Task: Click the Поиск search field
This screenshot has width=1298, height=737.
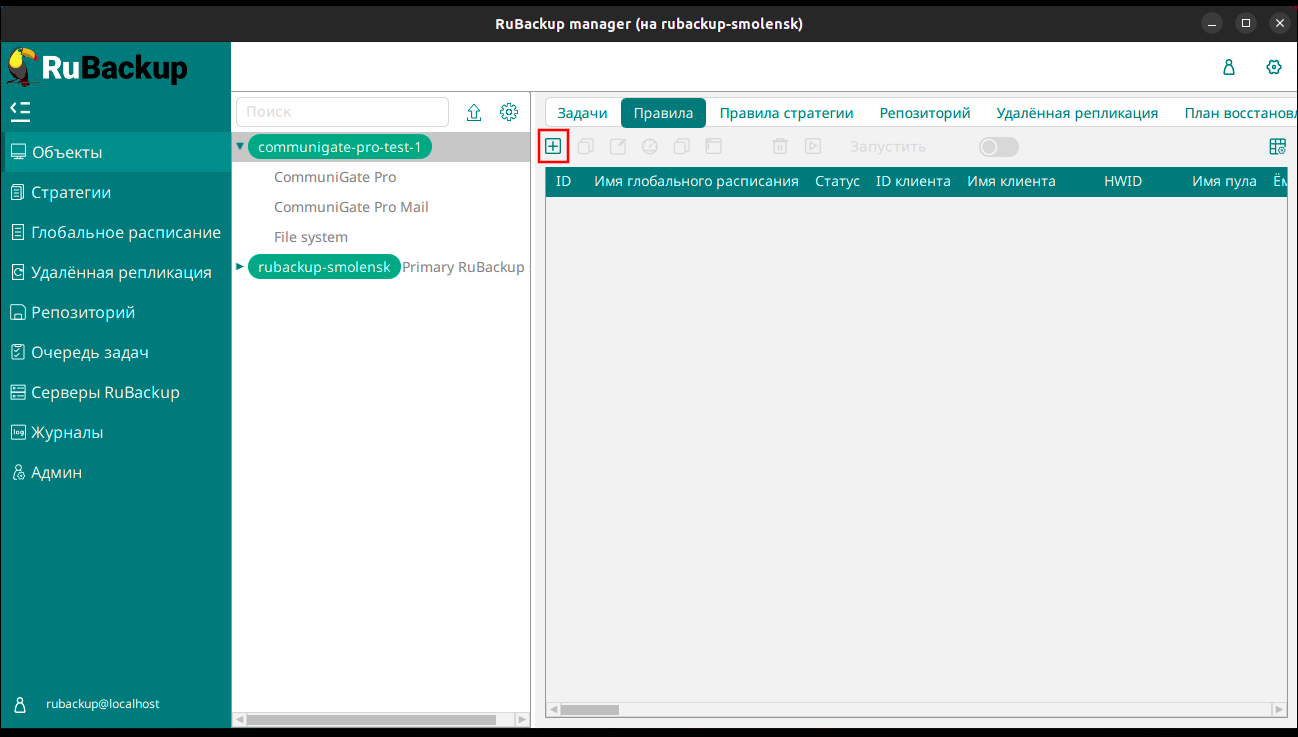Action: click(342, 112)
